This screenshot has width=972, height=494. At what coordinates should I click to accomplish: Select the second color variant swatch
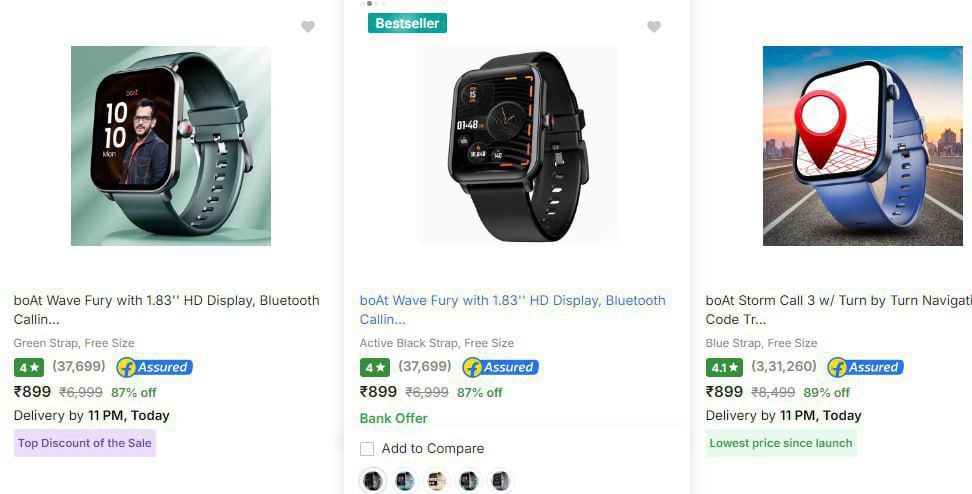[x=405, y=481]
